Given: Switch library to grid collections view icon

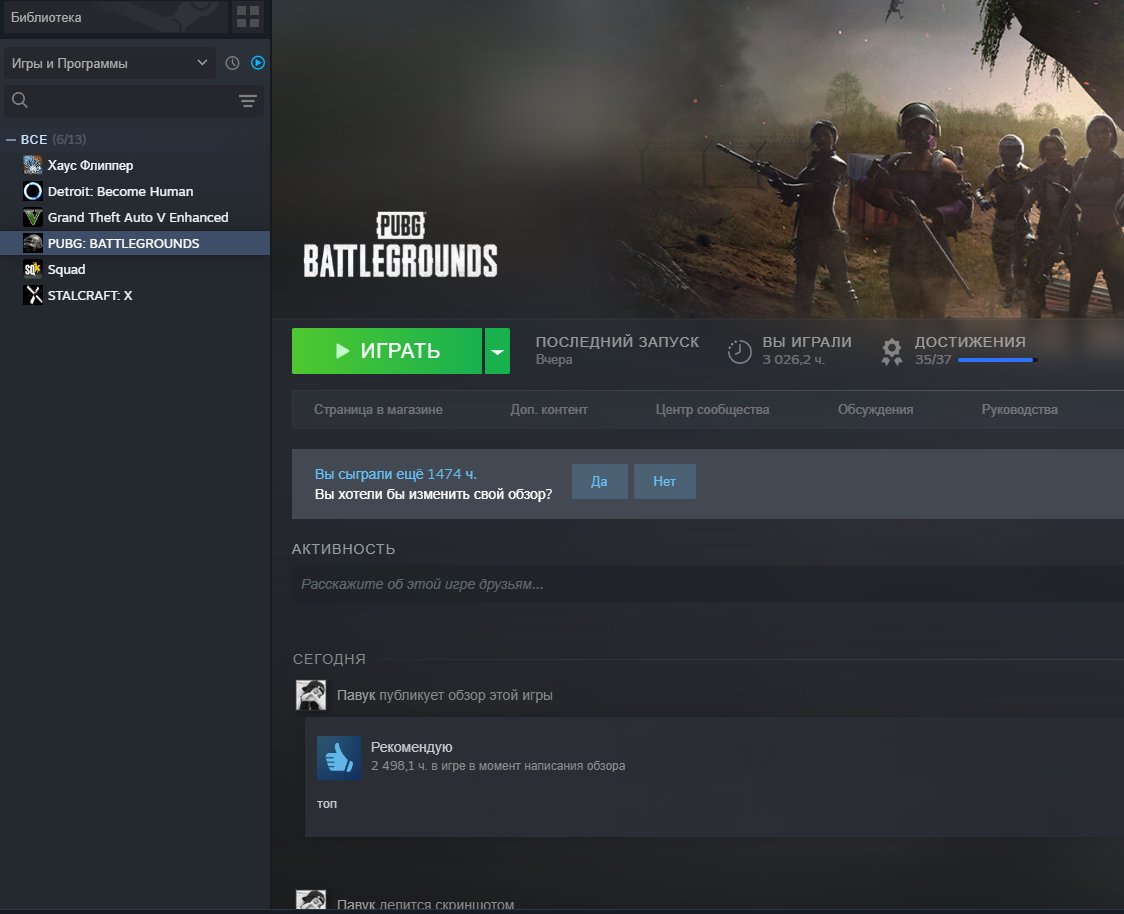Looking at the screenshot, I should tap(248, 17).
